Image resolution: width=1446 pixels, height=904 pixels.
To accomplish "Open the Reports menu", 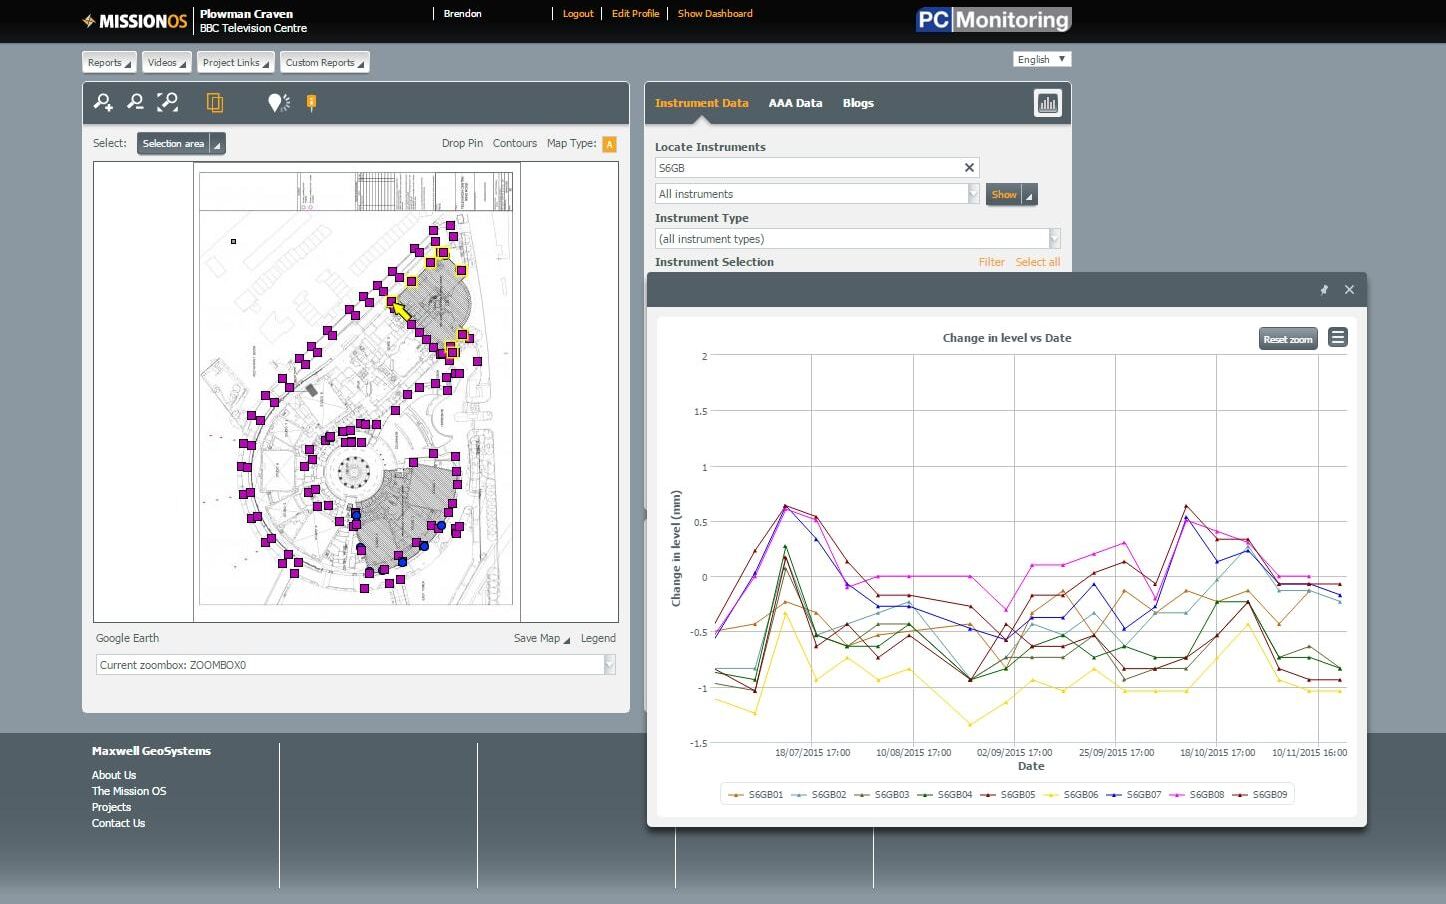I will point(108,62).
